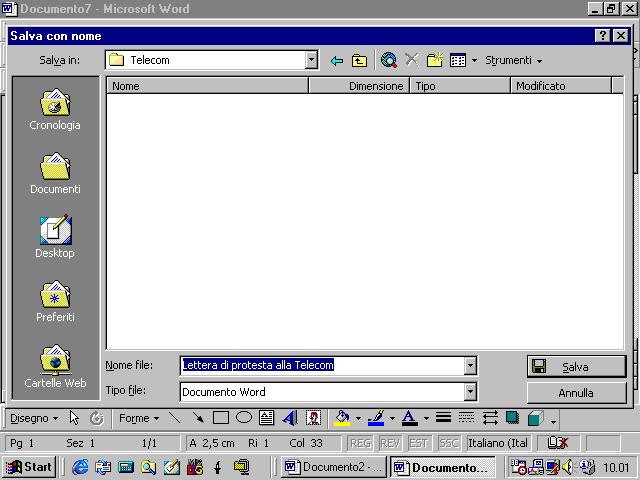Insert a Text Box
This screenshot has height=480, width=640.
(267, 418)
